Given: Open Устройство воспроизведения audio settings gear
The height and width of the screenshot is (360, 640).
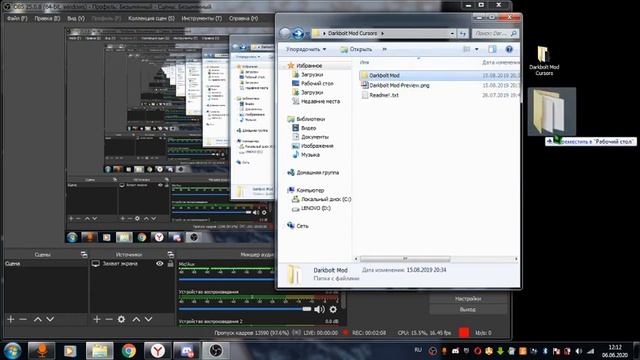Looking at the screenshot, I should [x=333, y=309].
